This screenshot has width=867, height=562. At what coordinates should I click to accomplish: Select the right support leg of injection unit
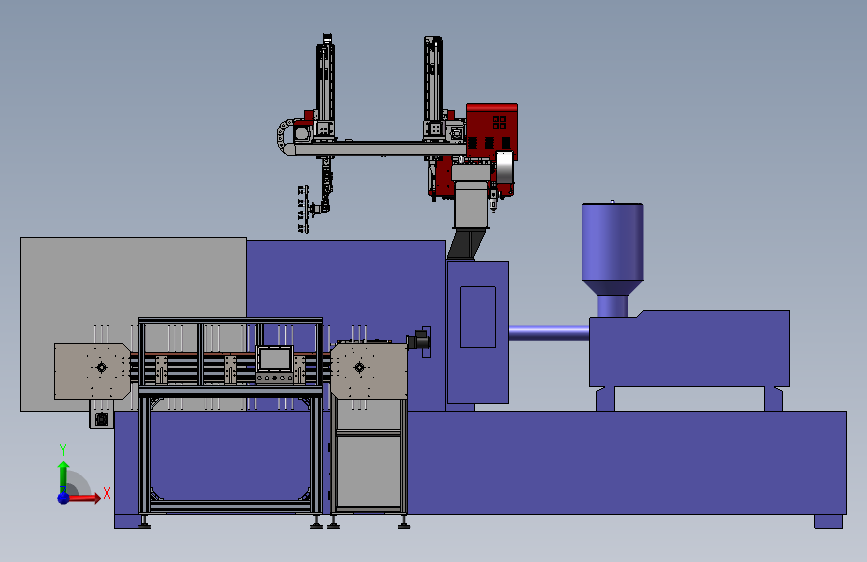(x=774, y=399)
